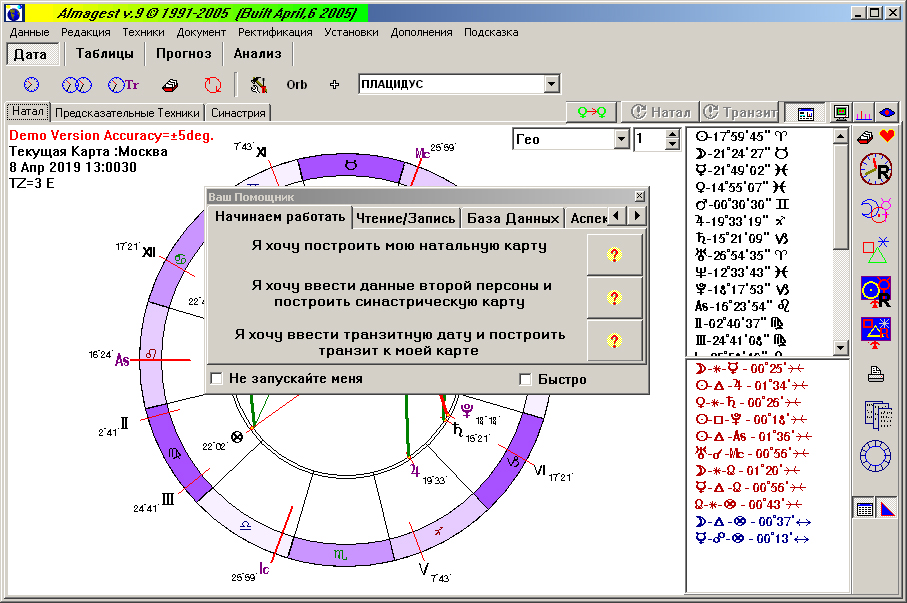Switch helper to Чтение/Запись tab
Viewport: 907px width, 603px height.
point(405,218)
